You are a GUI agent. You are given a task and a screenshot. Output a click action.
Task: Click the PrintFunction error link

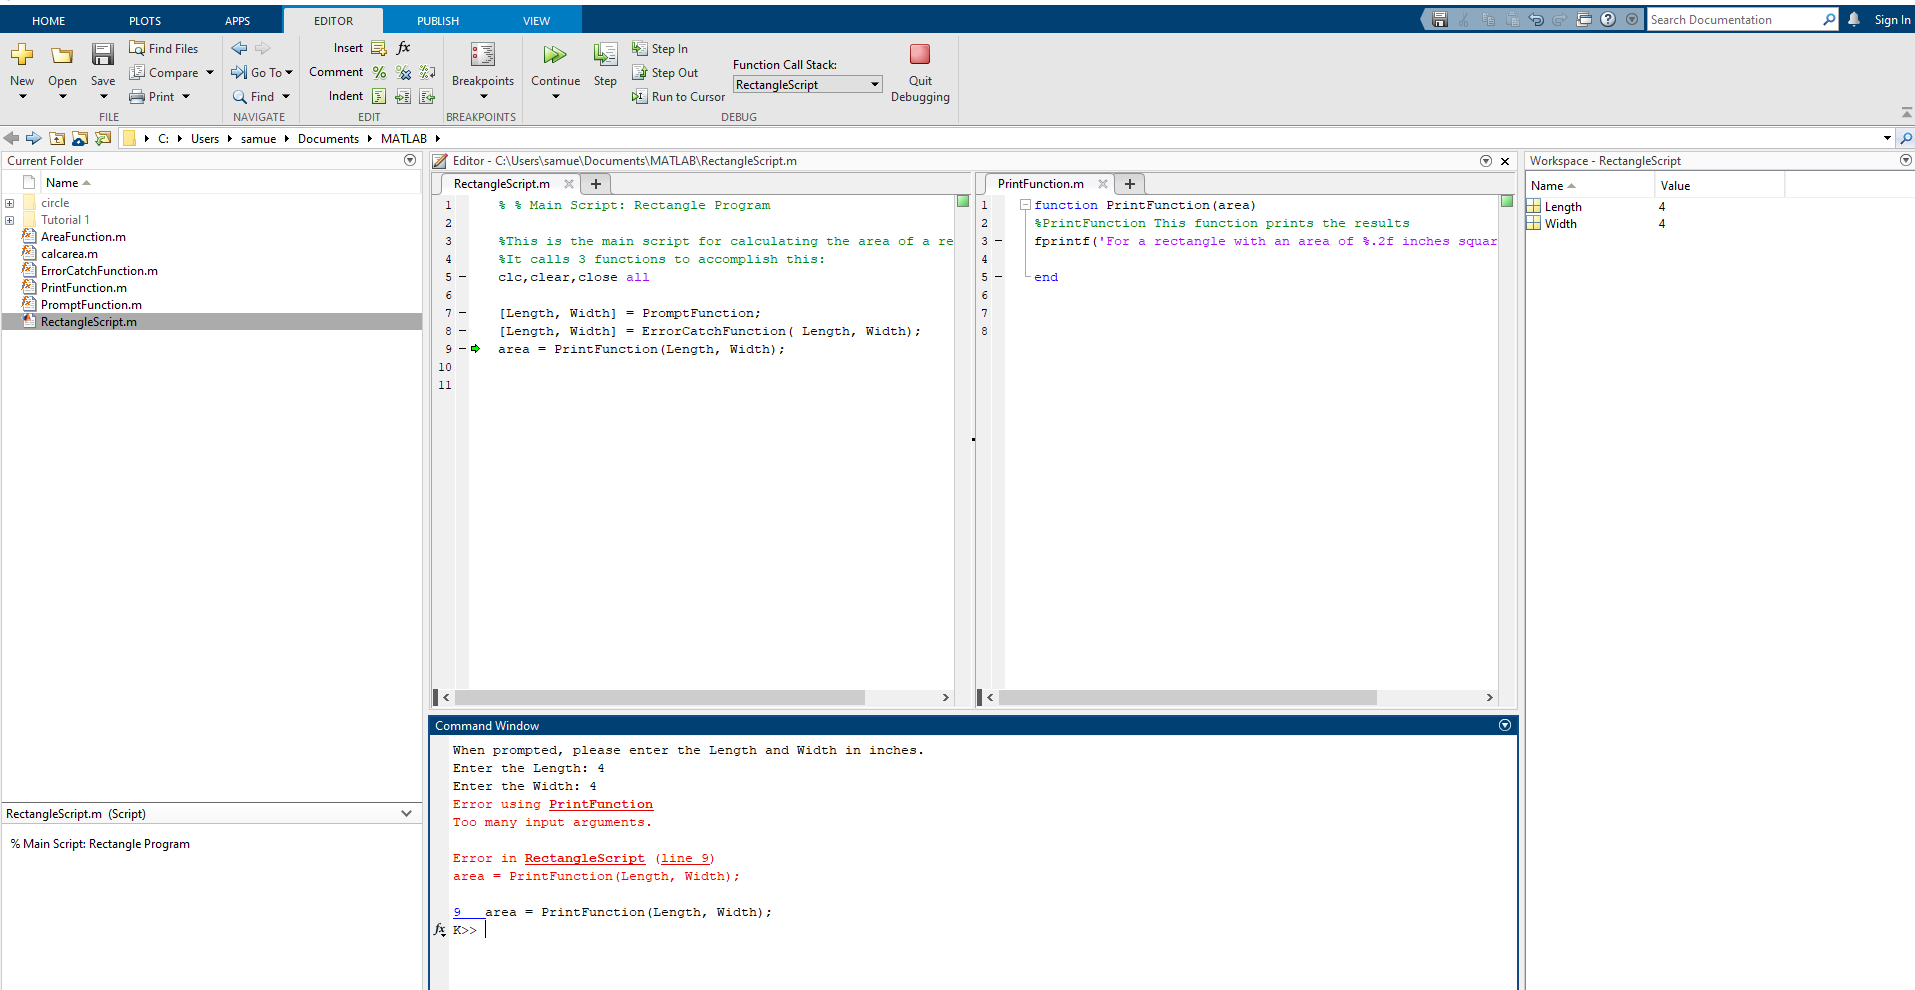(600, 804)
